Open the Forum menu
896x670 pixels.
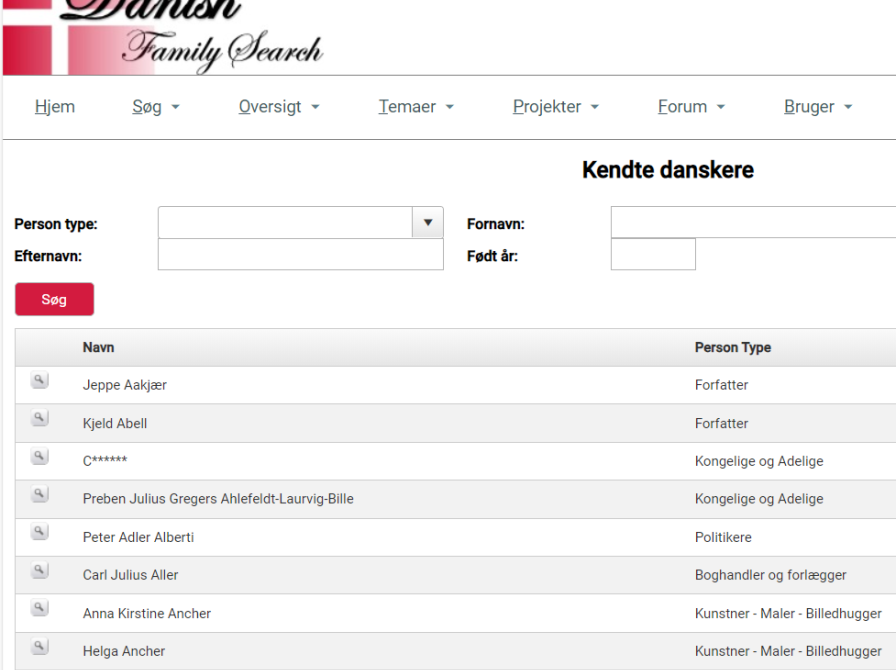click(691, 107)
